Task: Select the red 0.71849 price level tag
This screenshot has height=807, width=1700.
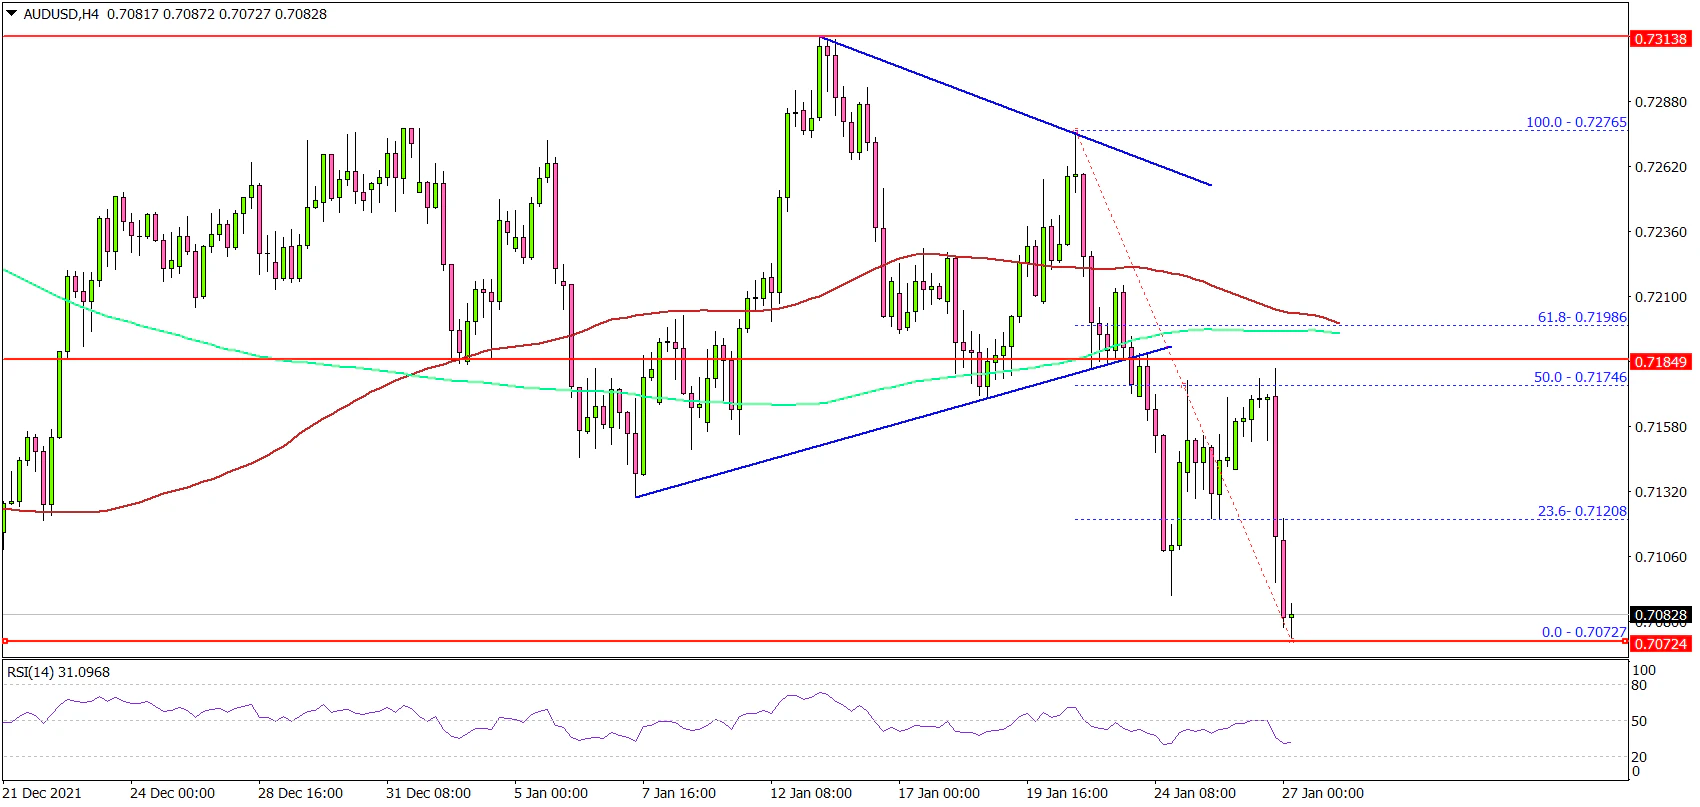Action: pyautogui.click(x=1660, y=361)
